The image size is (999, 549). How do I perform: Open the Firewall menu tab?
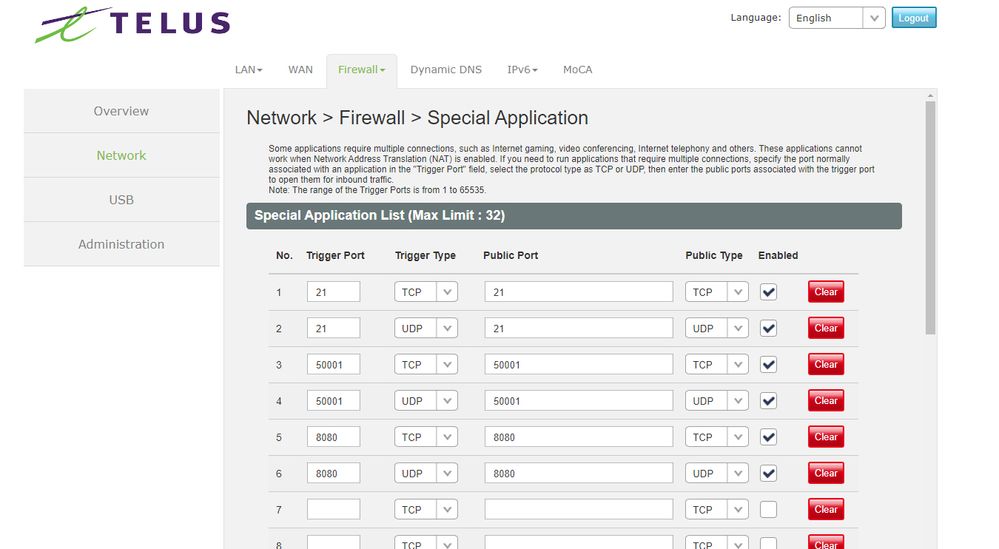[x=361, y=70]
